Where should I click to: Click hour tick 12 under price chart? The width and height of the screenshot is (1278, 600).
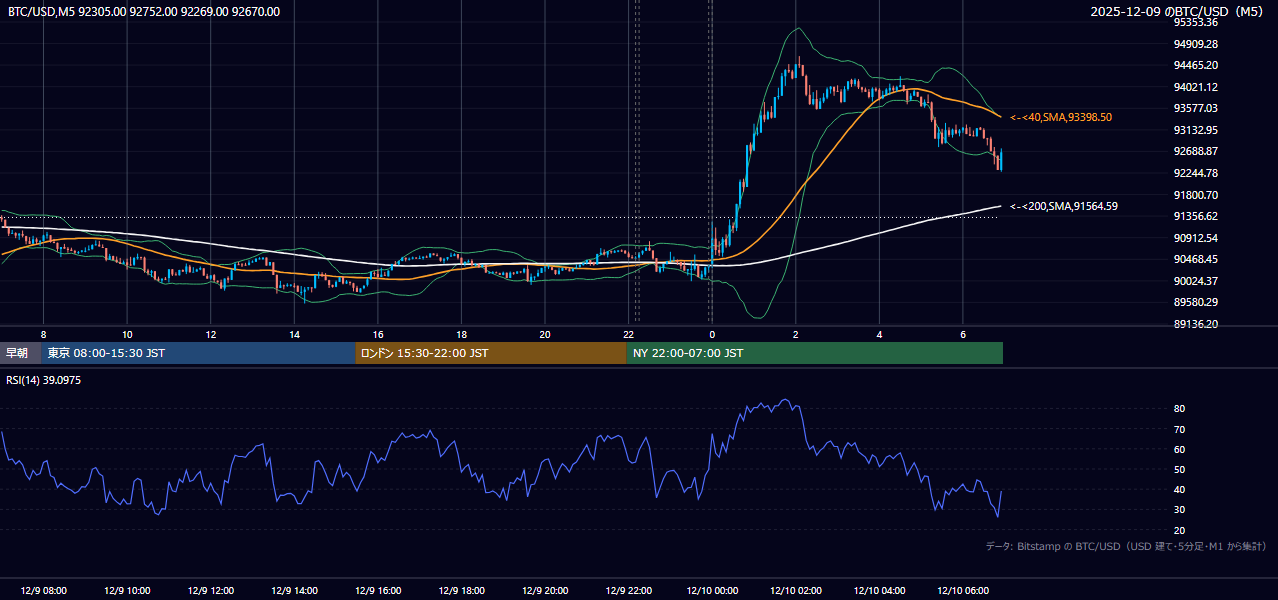pos(210,334)
